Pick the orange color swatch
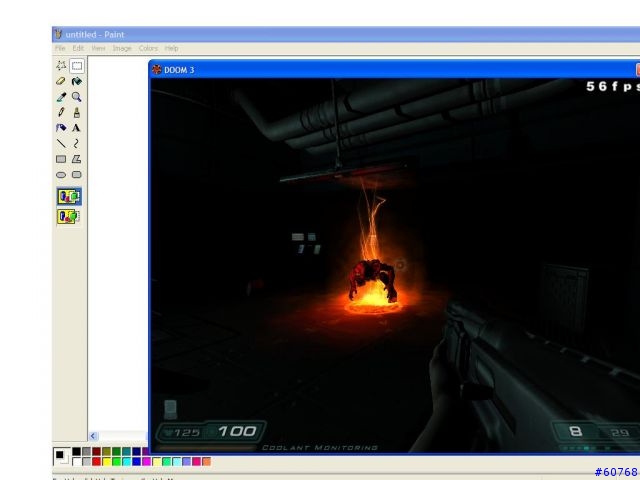This screenshot has height=480, width=640. coord(207,462)
